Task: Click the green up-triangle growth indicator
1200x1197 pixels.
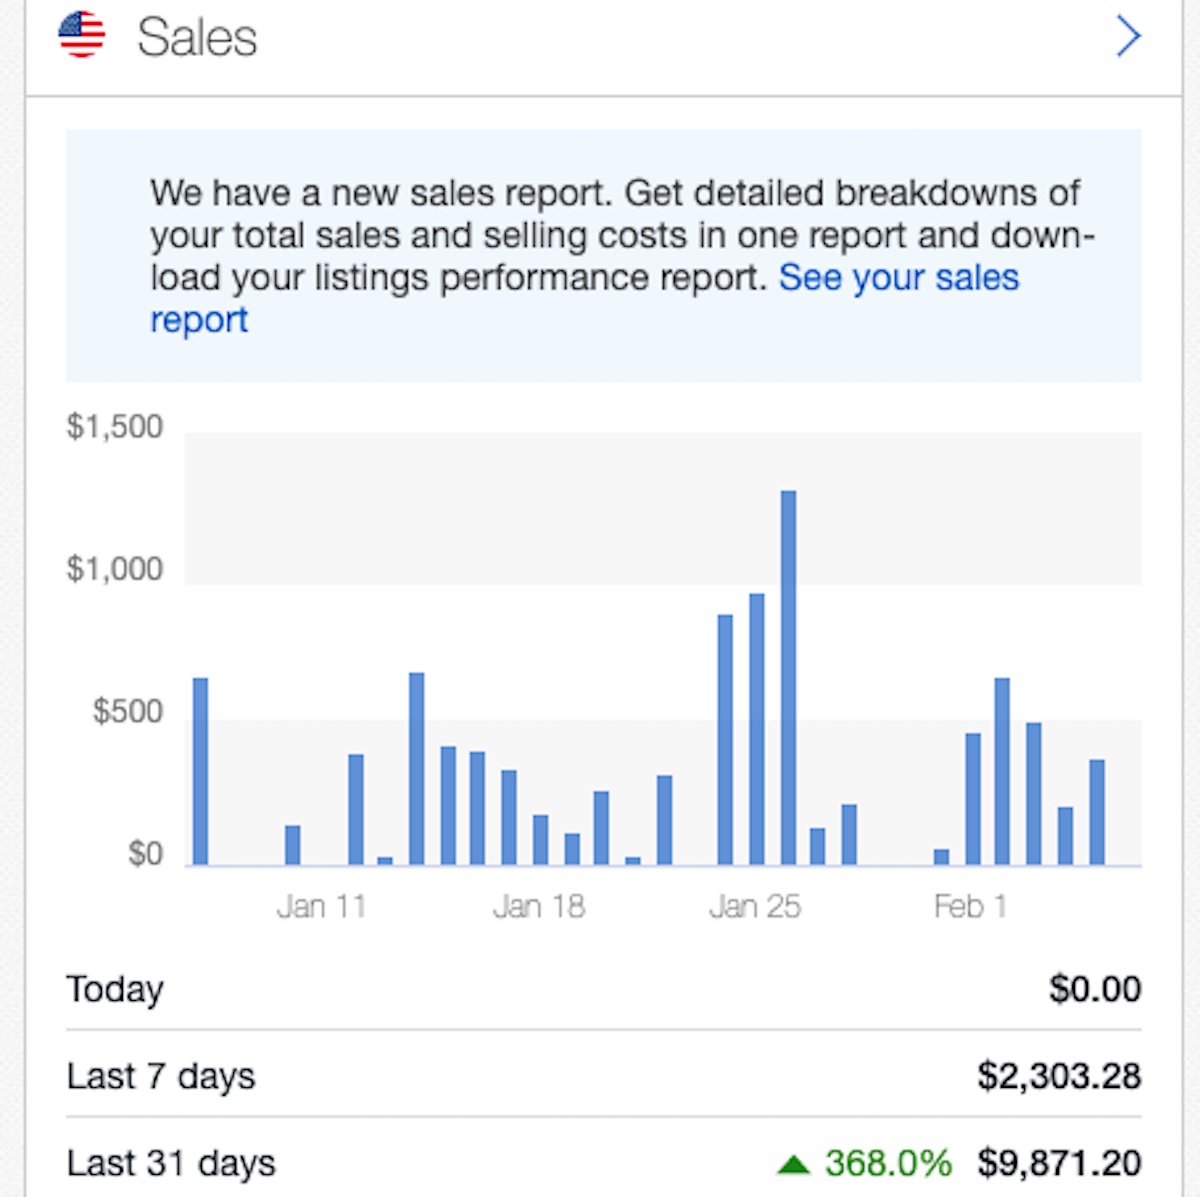Action: [793, 1164]
